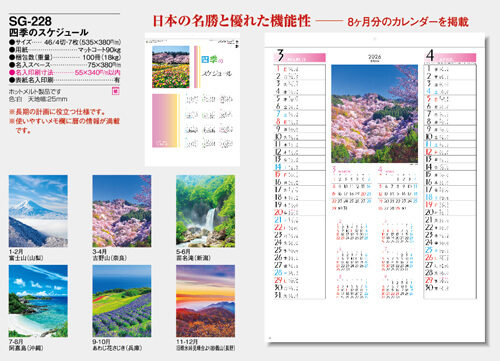Click the small pink square mark icon
500x361 pixels.
click(x=116, y=91)
